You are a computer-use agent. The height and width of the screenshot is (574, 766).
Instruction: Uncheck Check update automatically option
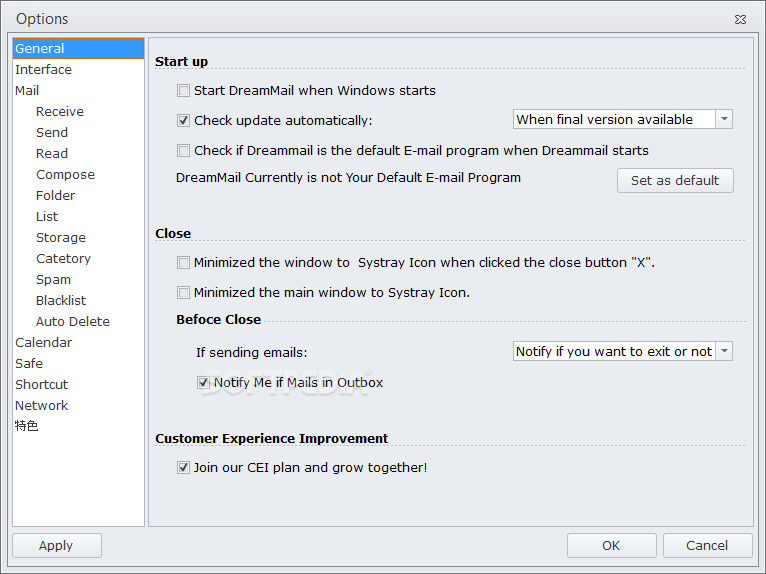coord(183,121)
